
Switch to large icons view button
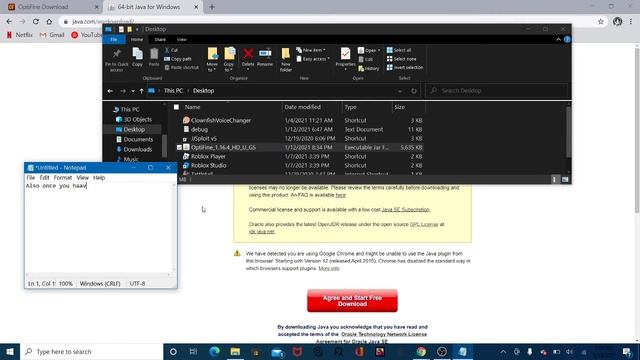(x=565, y=180)
